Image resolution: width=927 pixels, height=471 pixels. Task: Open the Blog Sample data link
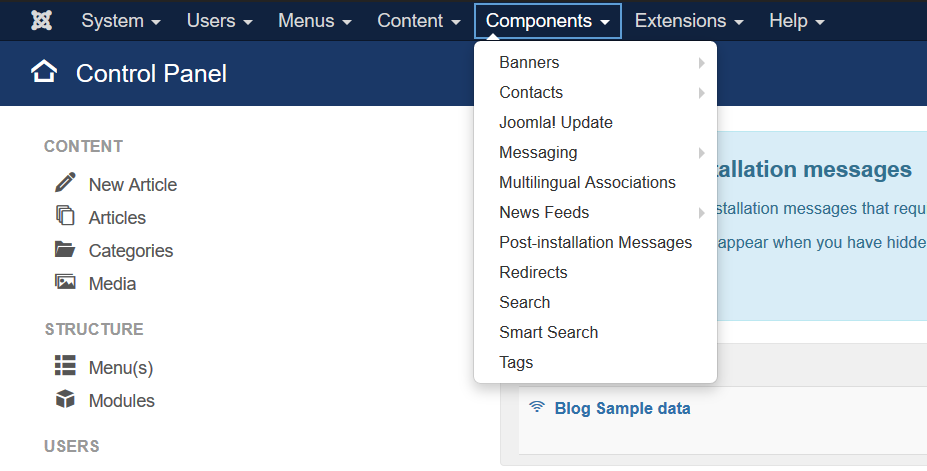[622, 408]
